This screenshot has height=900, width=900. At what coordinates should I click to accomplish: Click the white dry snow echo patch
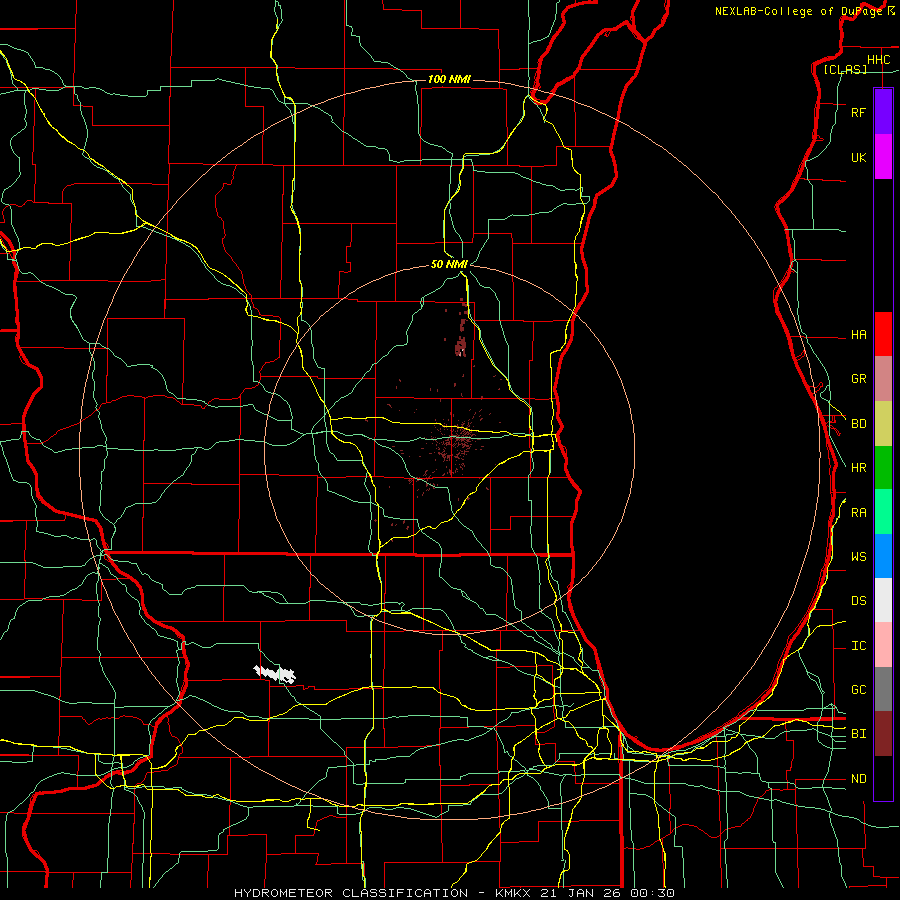click(275, 674)
